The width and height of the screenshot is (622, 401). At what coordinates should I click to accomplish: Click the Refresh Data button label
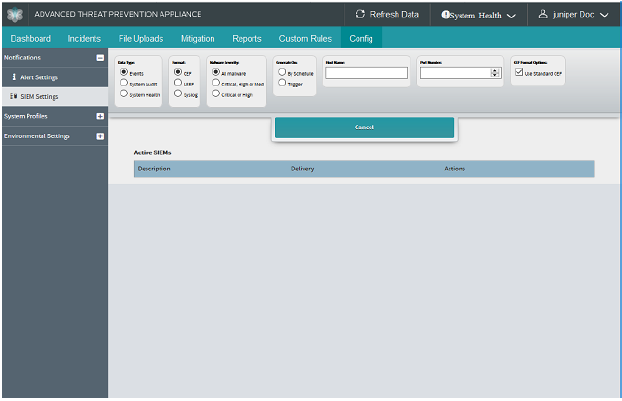point(394,14)
